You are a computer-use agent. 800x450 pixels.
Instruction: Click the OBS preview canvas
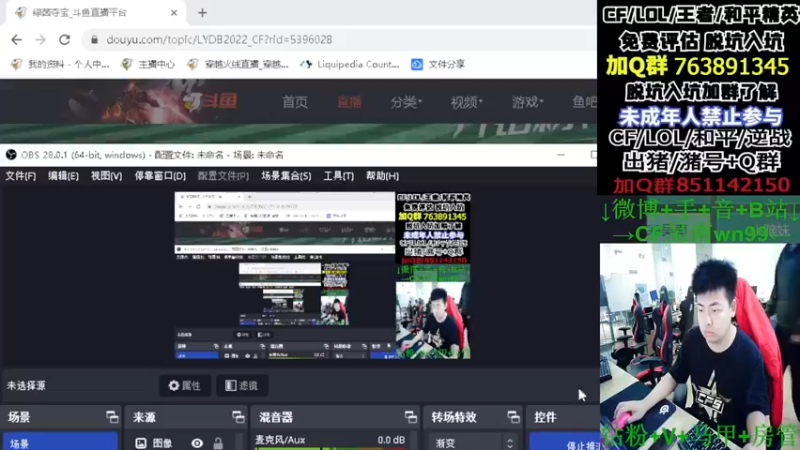[x=322, y=276]
